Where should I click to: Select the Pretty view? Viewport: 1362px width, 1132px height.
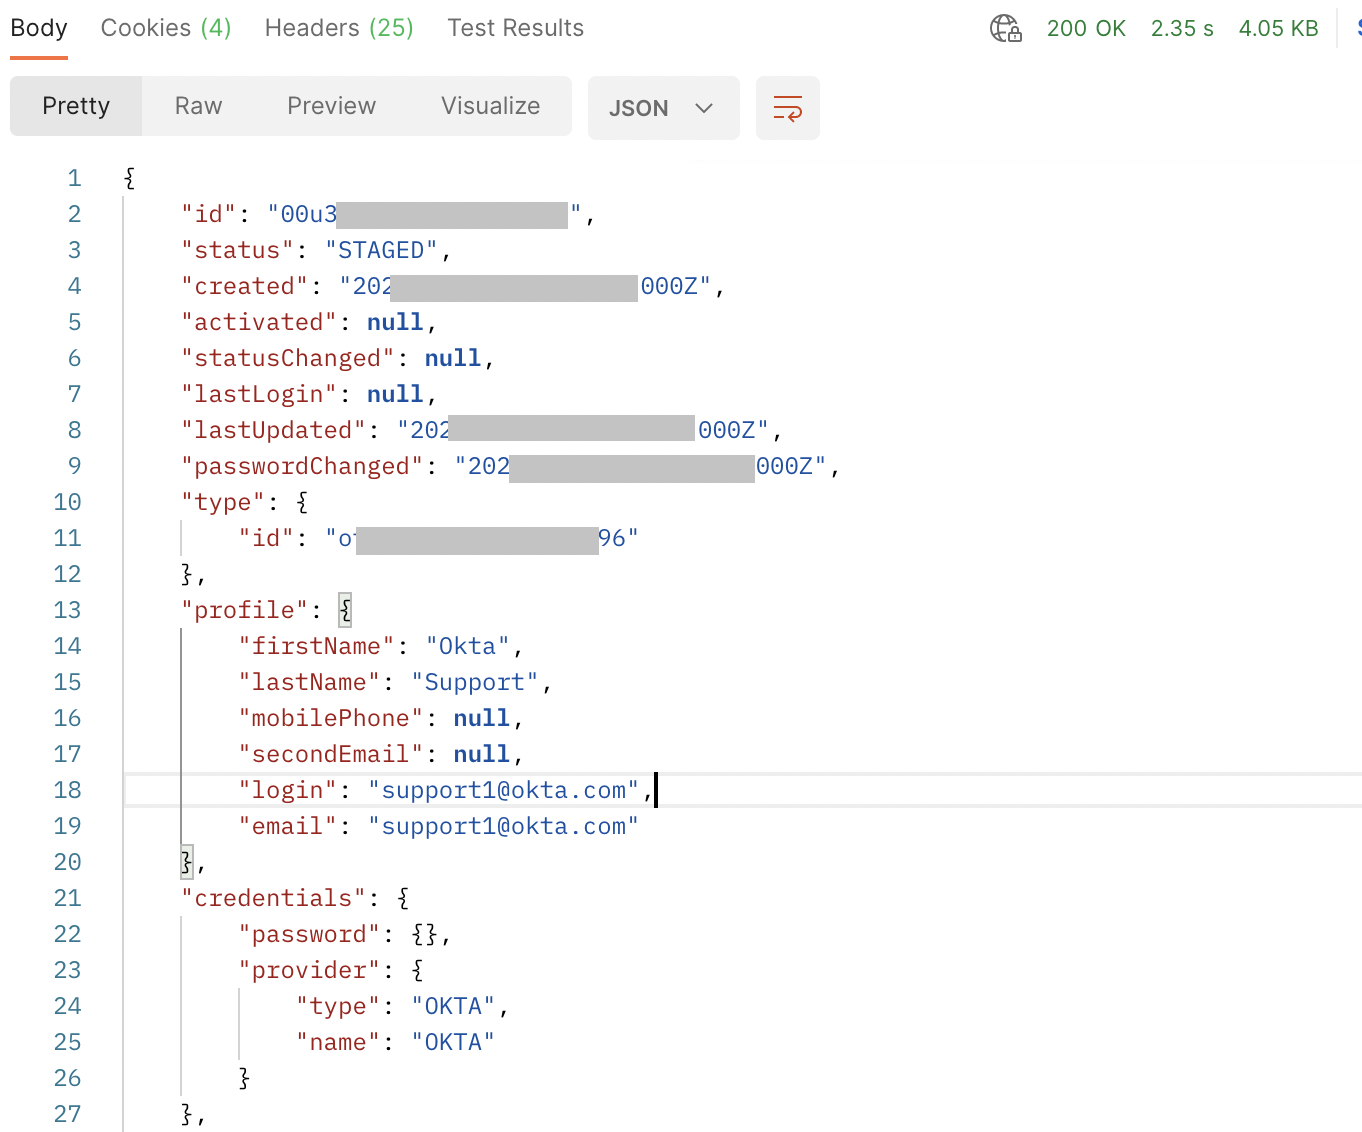tap(76, 106)
